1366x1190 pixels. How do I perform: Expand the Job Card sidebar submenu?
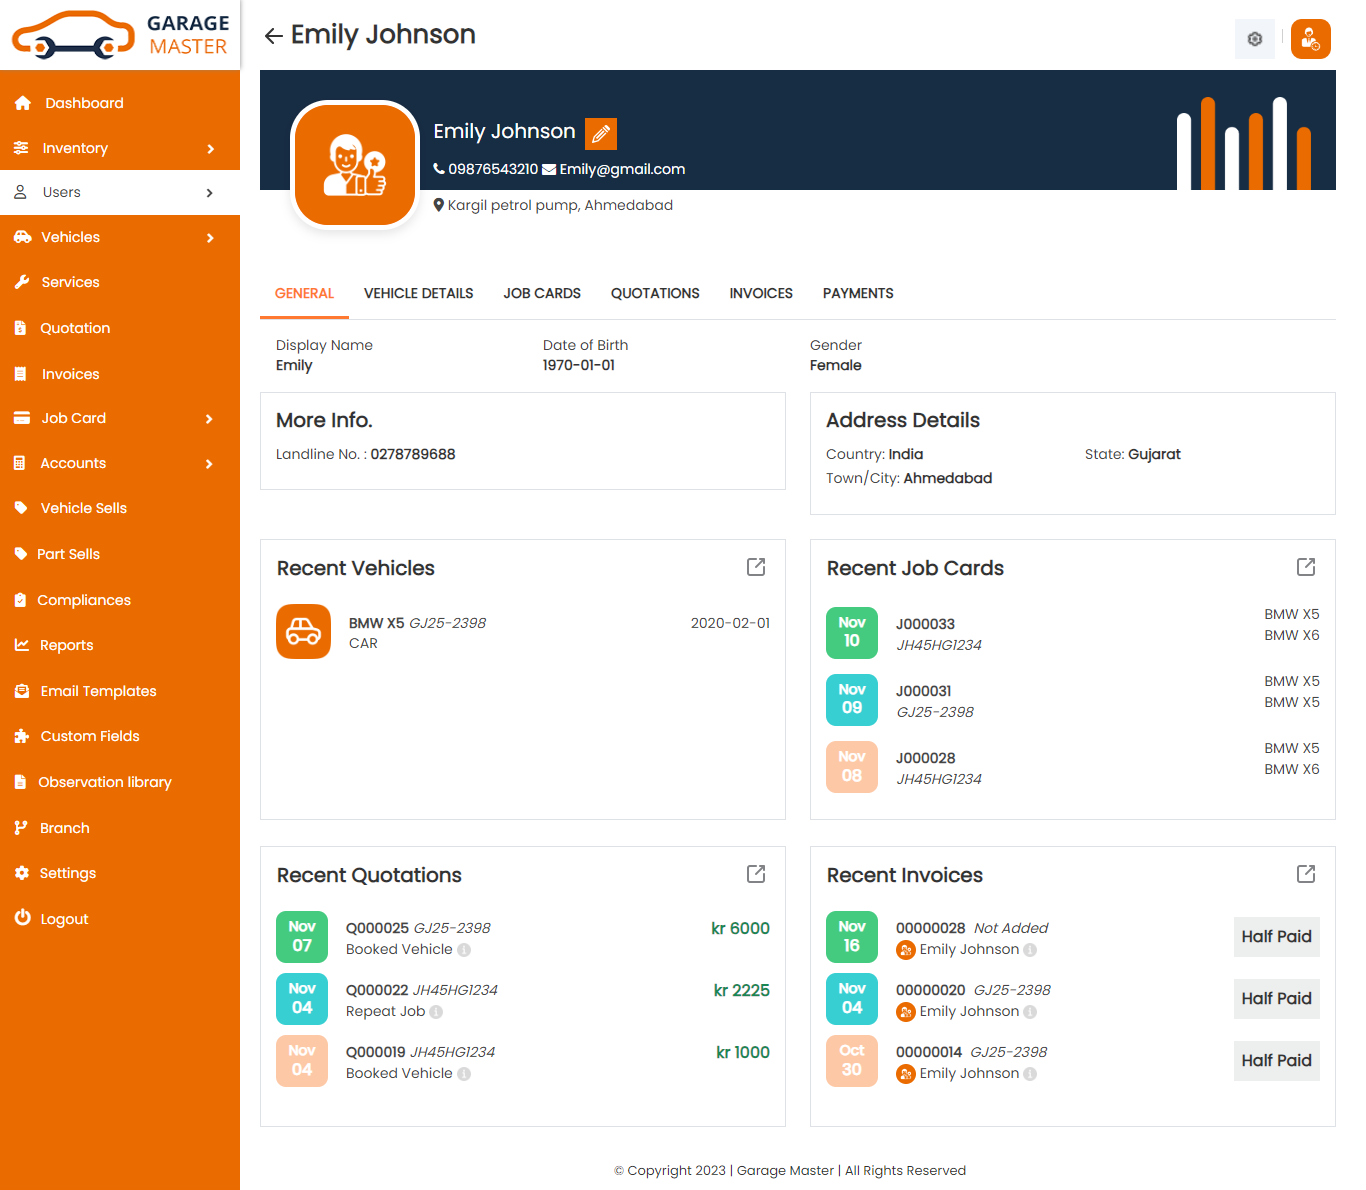click(x=120, y=418)
